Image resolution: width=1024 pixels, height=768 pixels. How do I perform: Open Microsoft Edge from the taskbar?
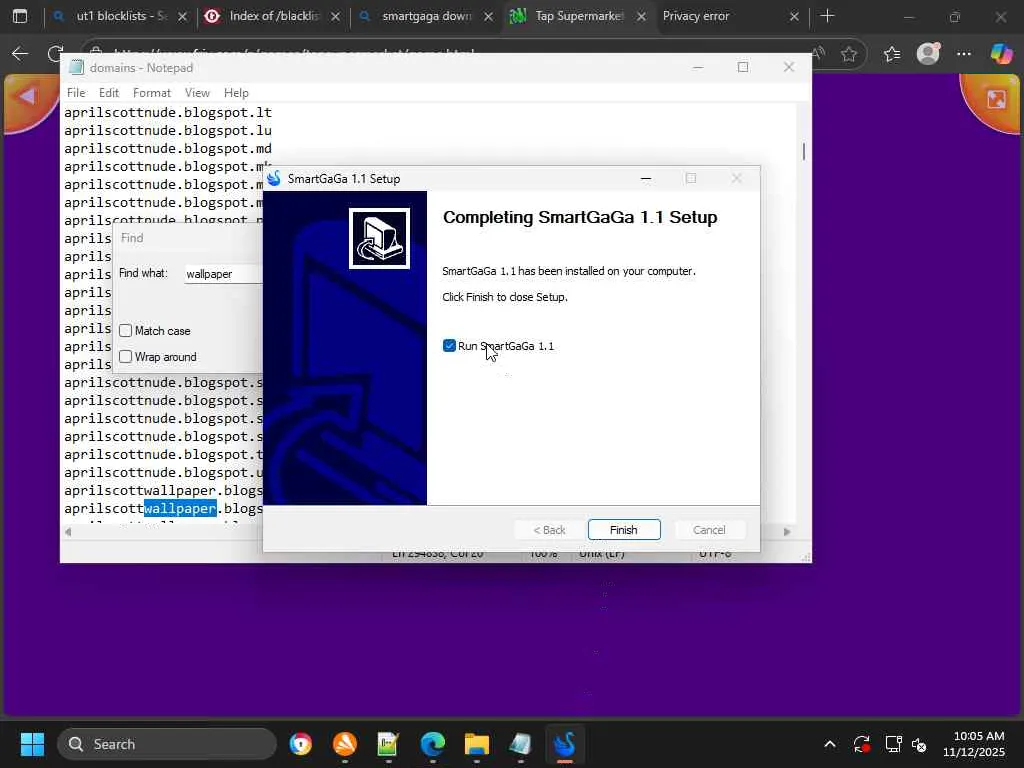click(x=432, y=744)
